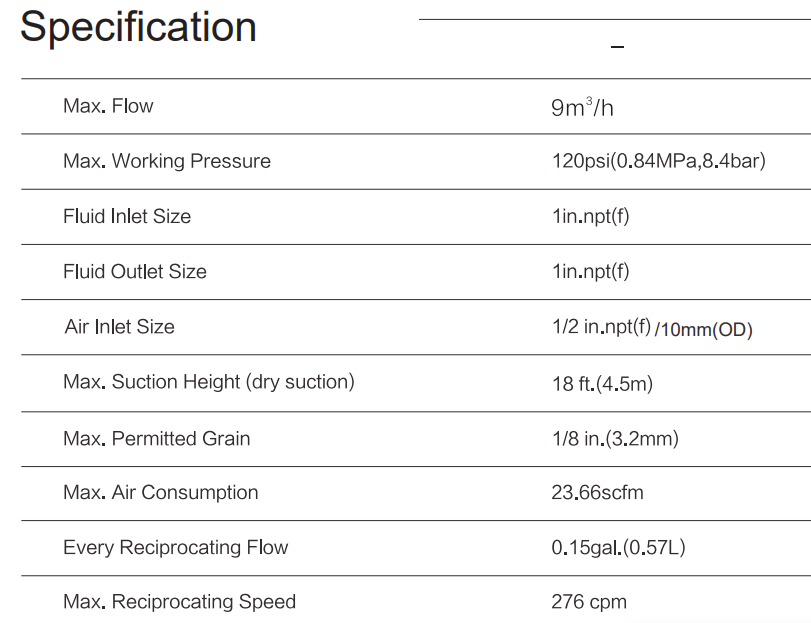Select the Fluid Outlet Size 1in.npt(f) value

590,271
